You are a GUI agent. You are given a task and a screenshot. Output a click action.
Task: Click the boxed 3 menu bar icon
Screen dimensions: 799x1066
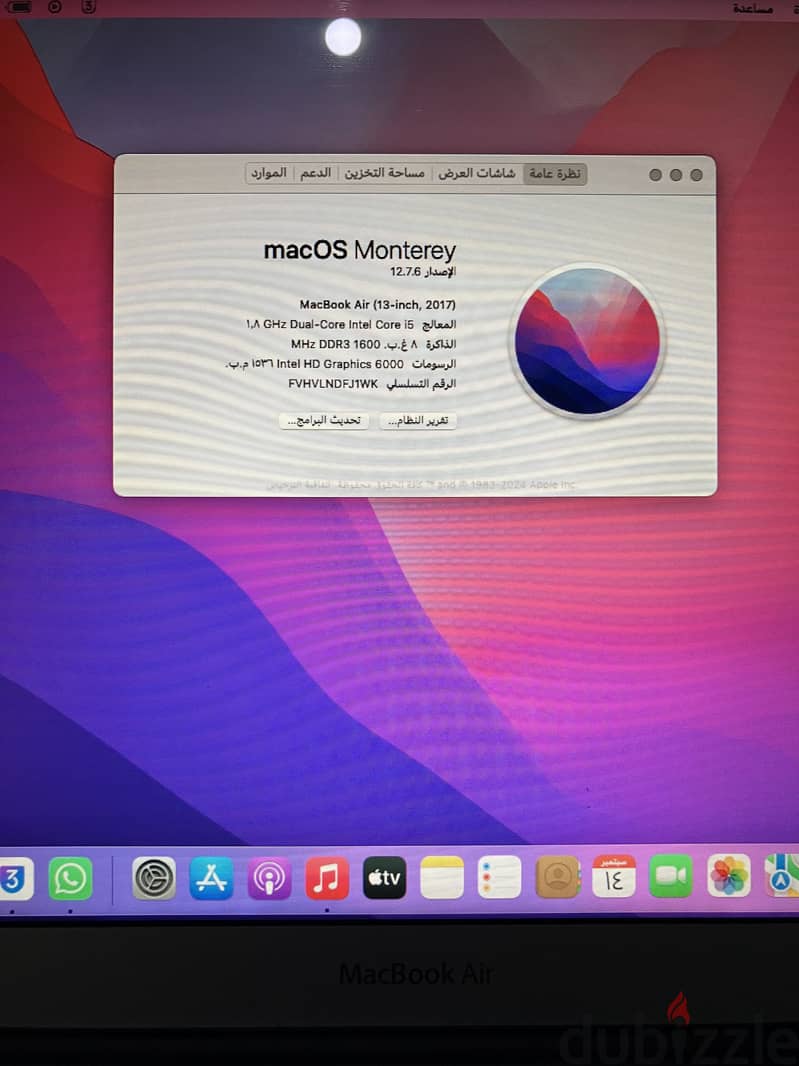pos(88,7)
